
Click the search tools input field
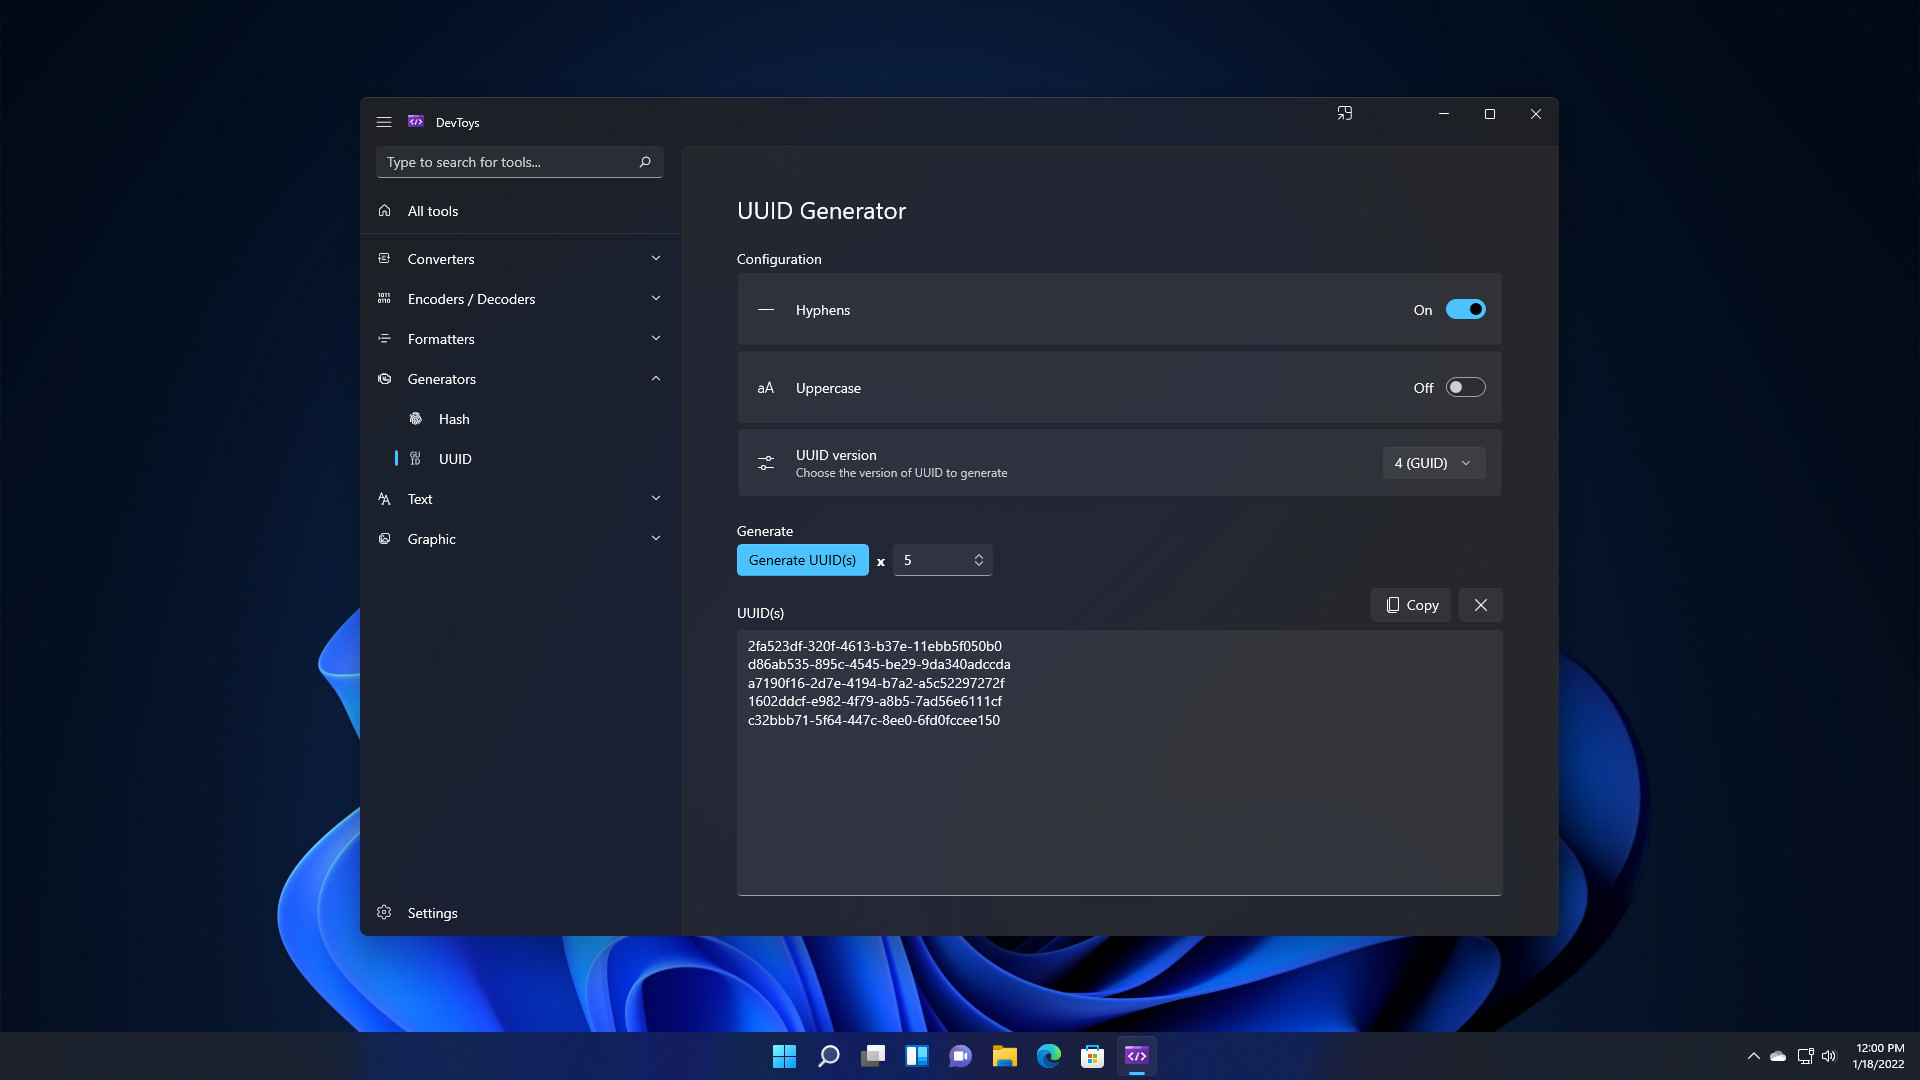[x=516, y=162]
